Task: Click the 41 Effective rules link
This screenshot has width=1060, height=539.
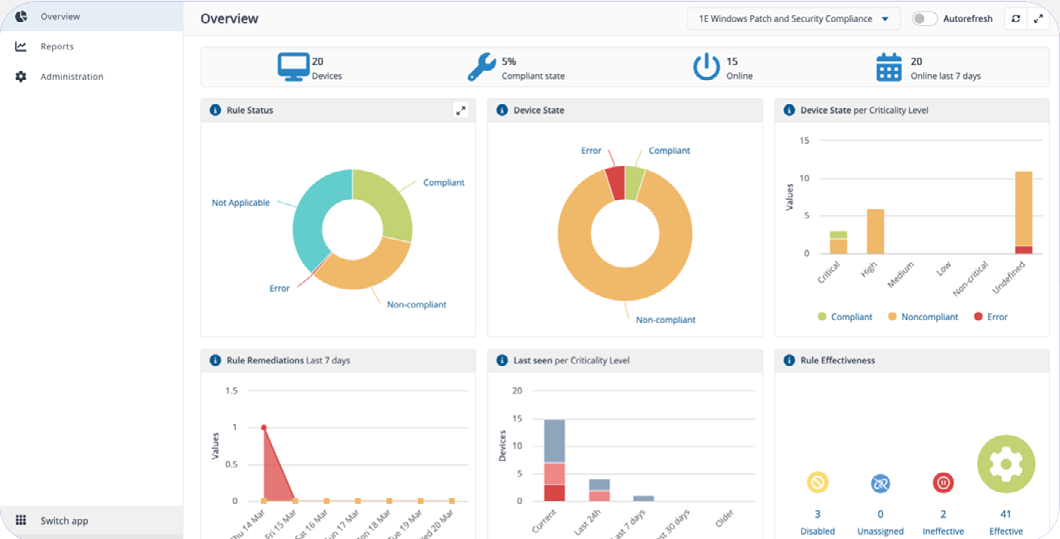Action: coord(1007,515)
